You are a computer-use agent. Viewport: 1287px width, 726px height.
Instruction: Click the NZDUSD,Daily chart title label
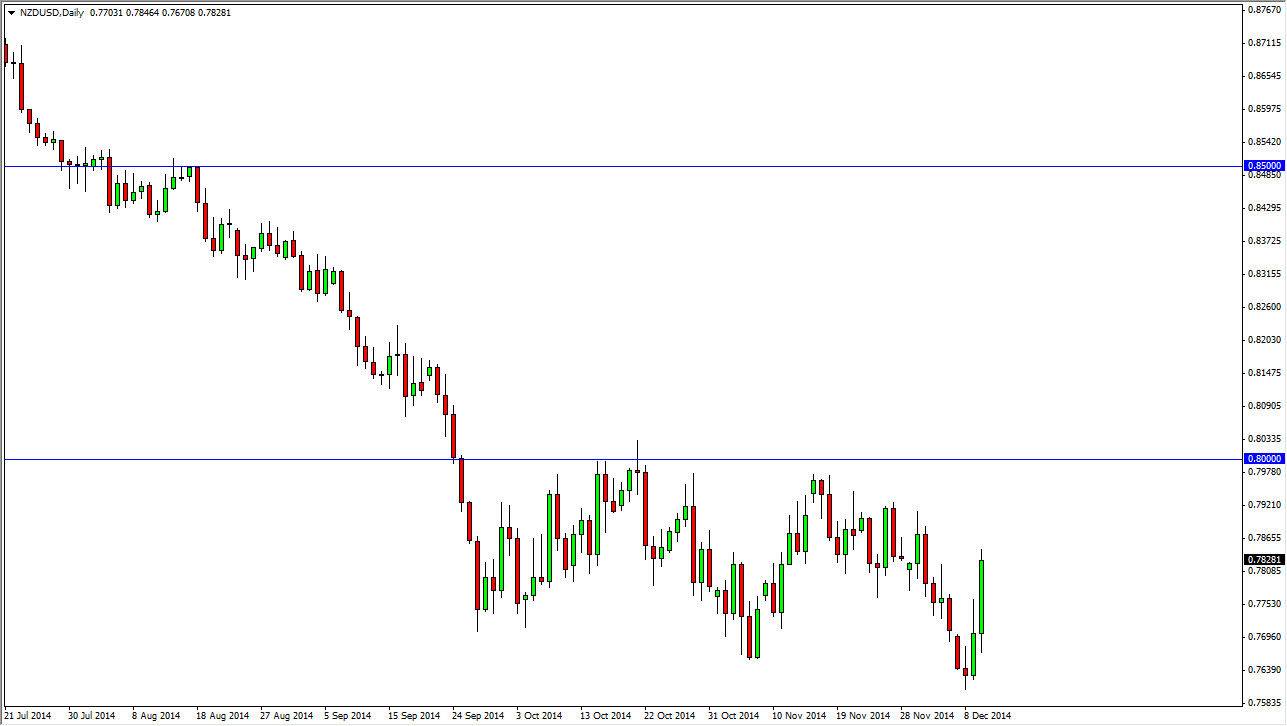[x=52, y=13]
